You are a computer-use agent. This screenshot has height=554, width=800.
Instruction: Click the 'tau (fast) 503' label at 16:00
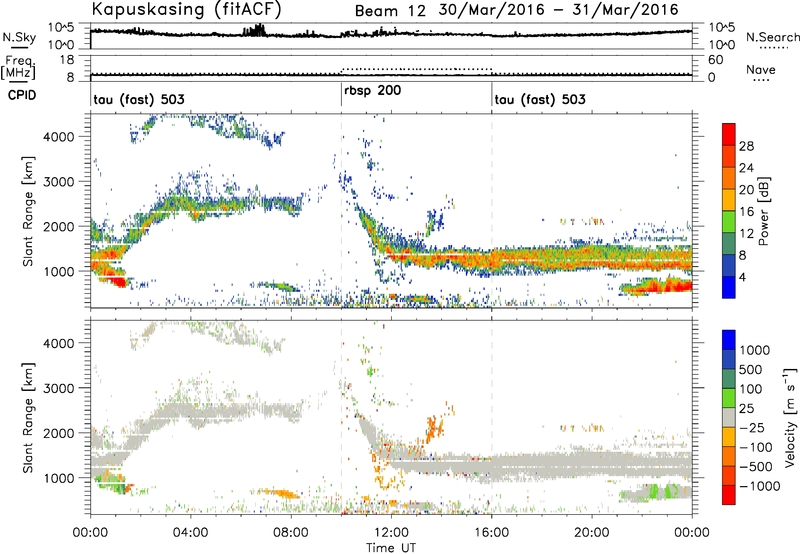(540, 99)
